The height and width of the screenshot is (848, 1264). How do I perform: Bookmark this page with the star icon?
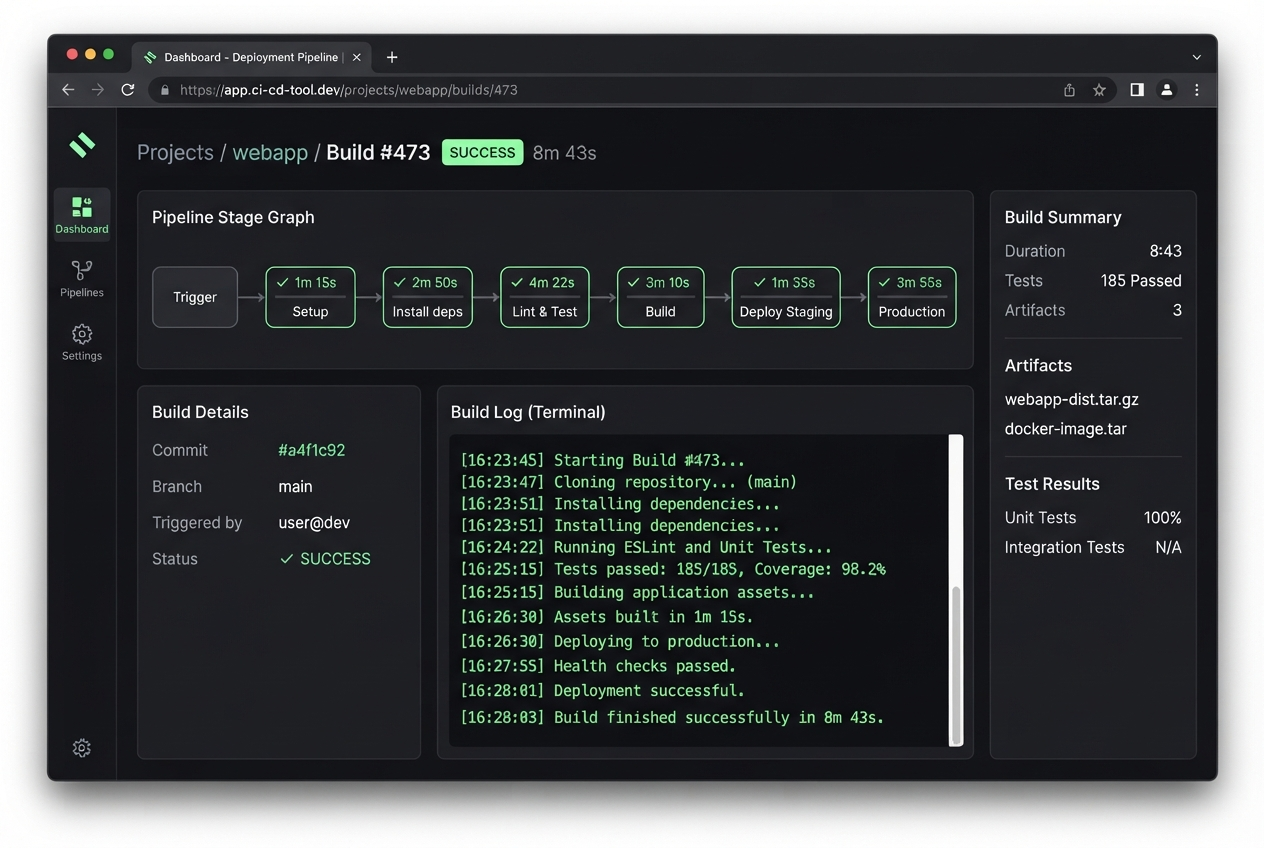click(x=1099, y=90)
